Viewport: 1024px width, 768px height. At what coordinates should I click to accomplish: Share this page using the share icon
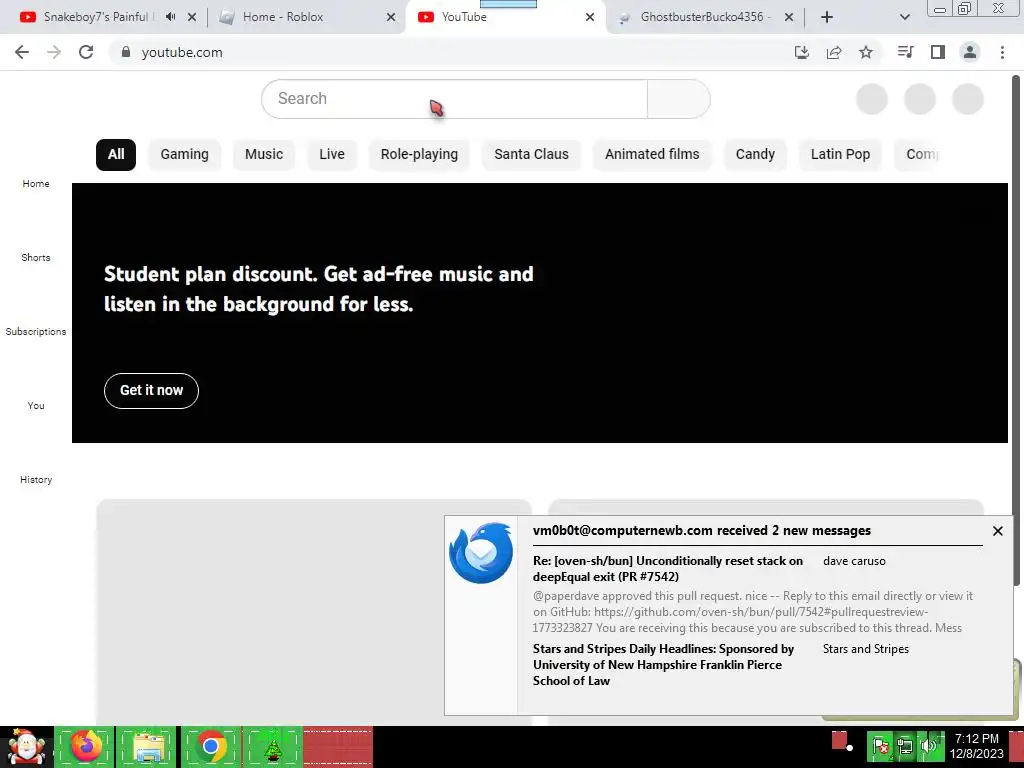[x=834, y=52]
